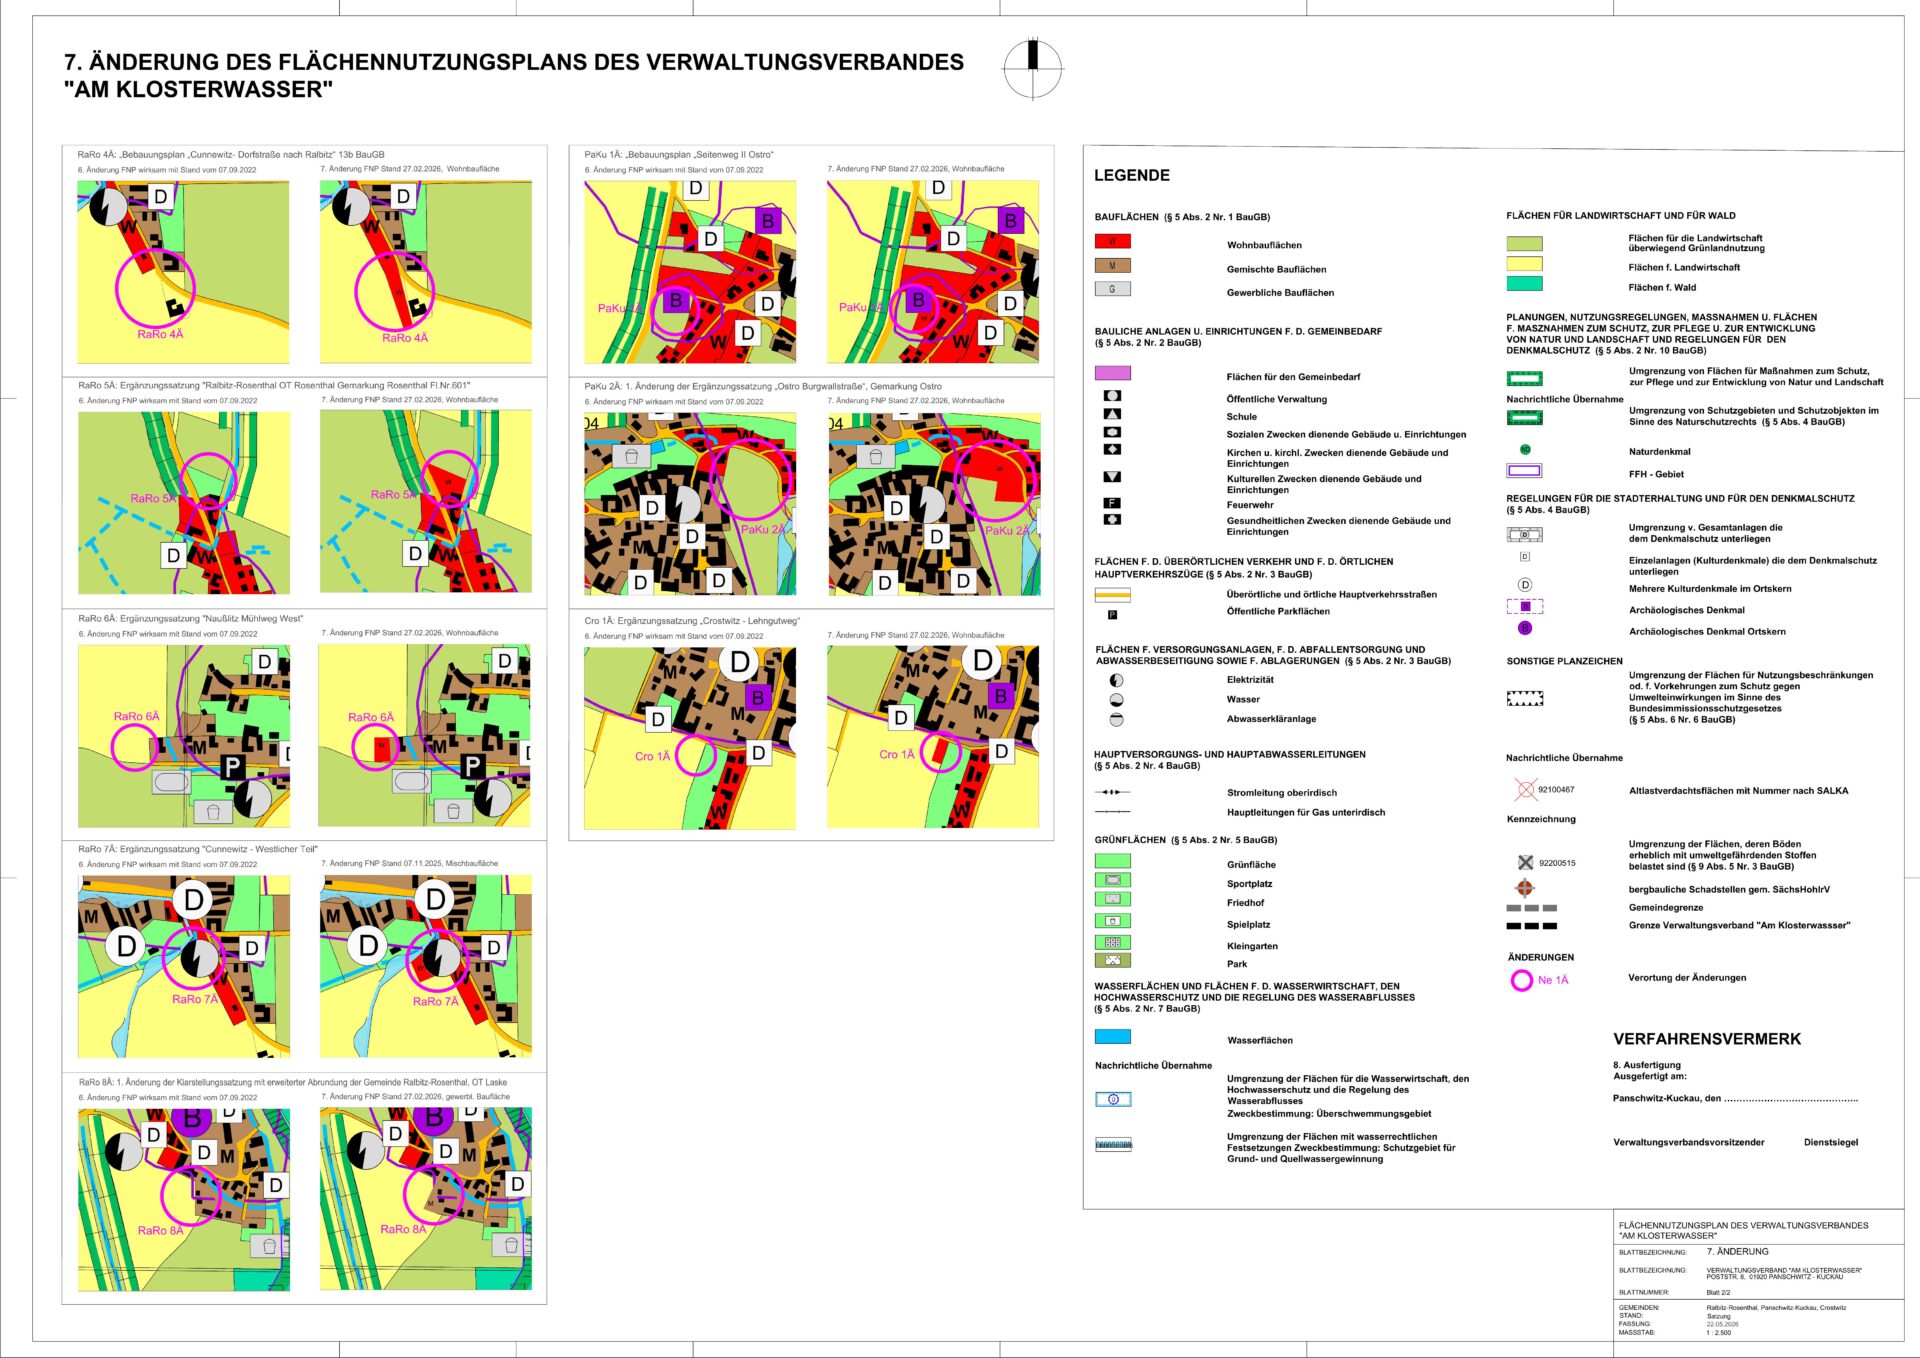Open the PaKu 1Ä 2022 status map
The image size is (1920, 1358).
click(x=690, y=271)
